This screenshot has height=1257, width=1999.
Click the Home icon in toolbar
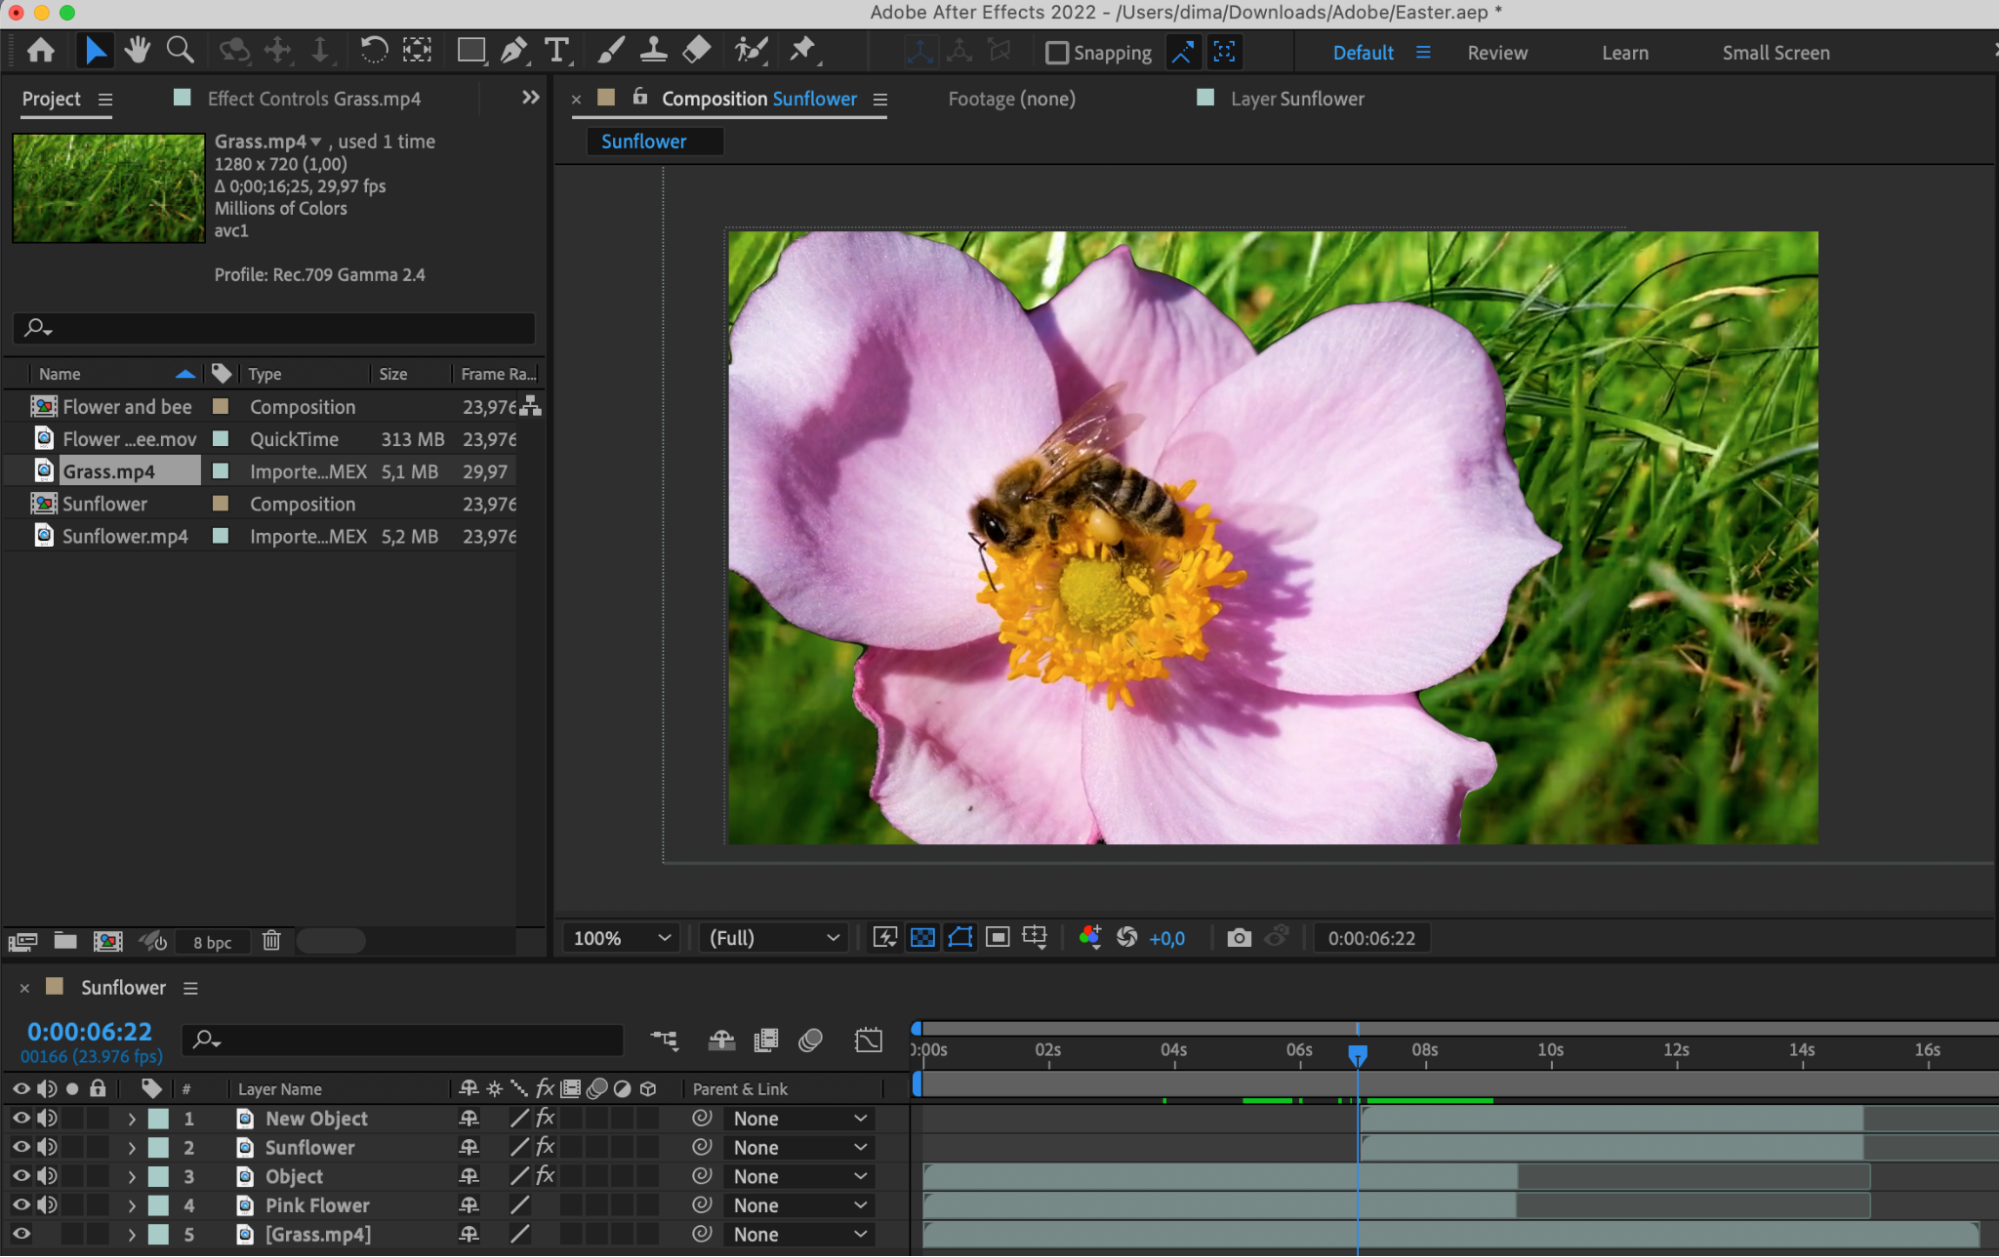(x=41, y=51)
